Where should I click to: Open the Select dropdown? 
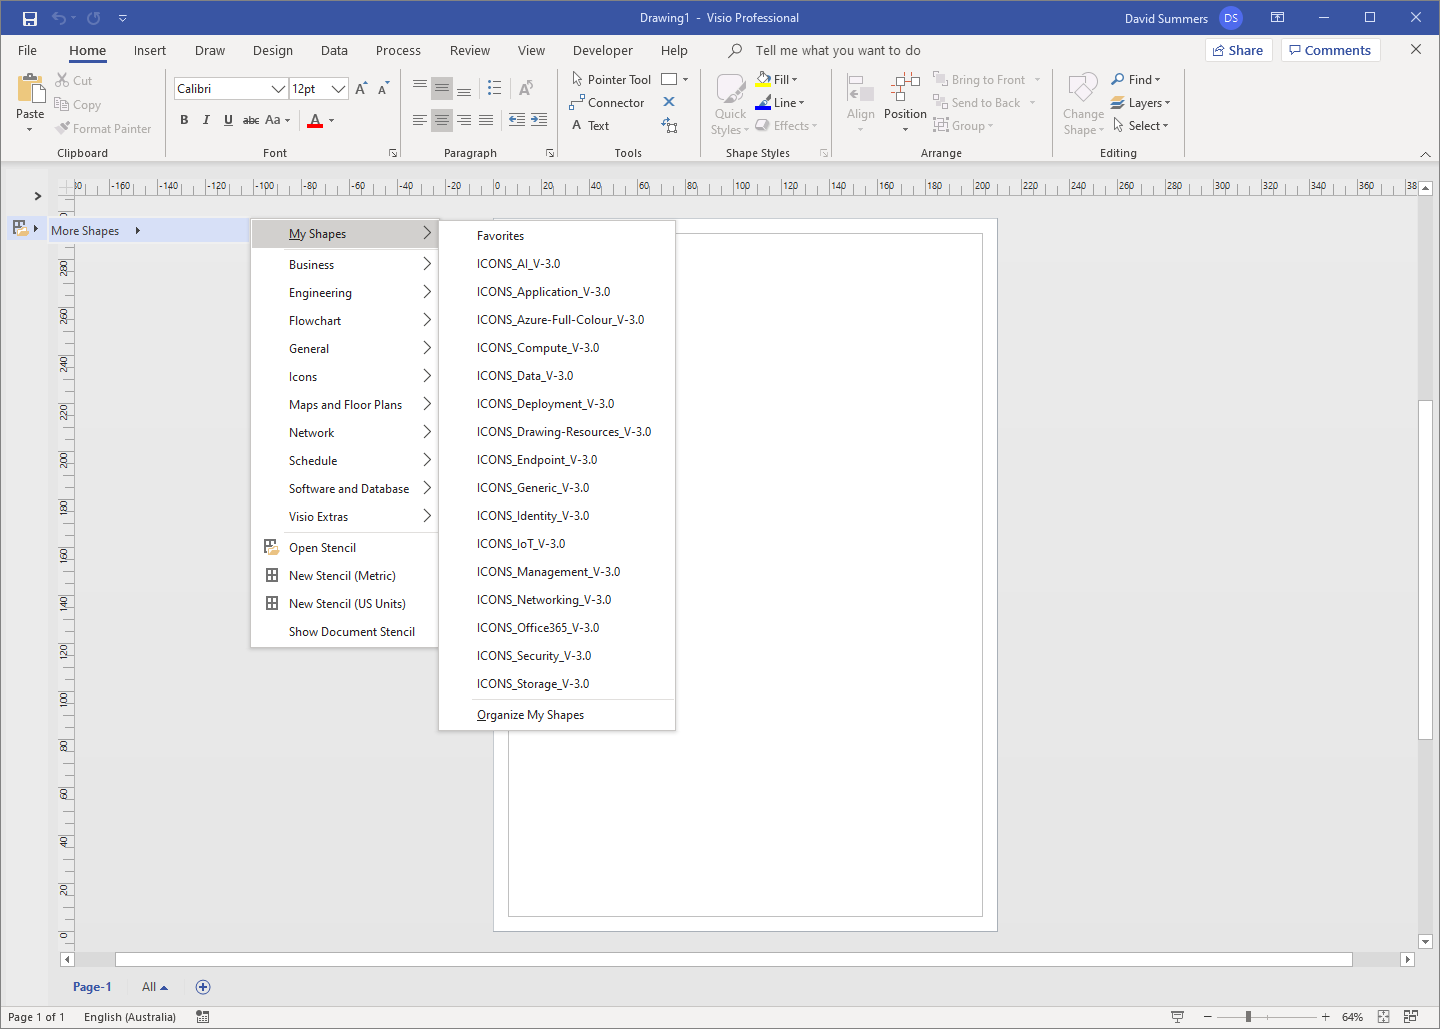1140,125
